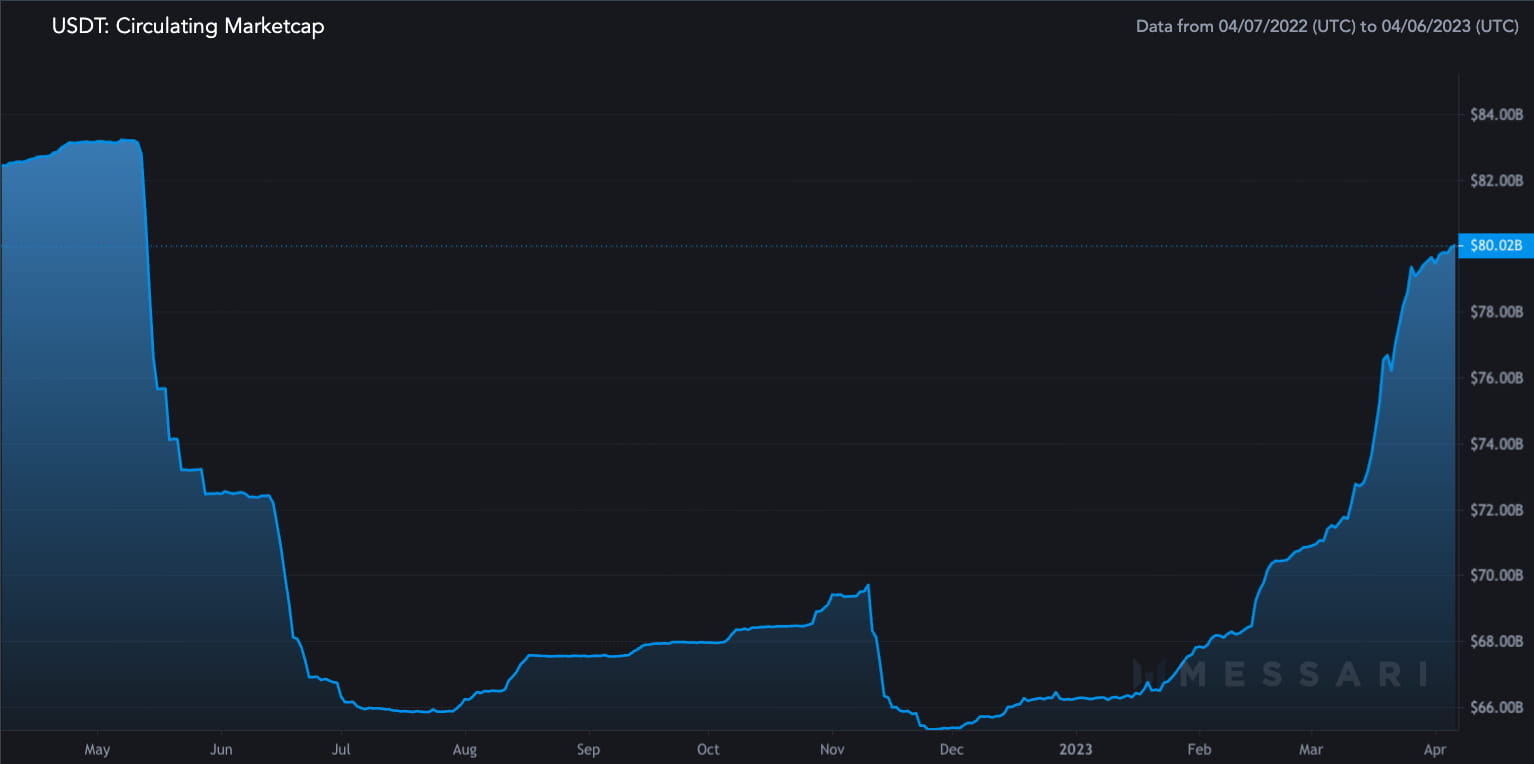
Task: Select the $82.00B axis label
Action: click(1496, 181)
